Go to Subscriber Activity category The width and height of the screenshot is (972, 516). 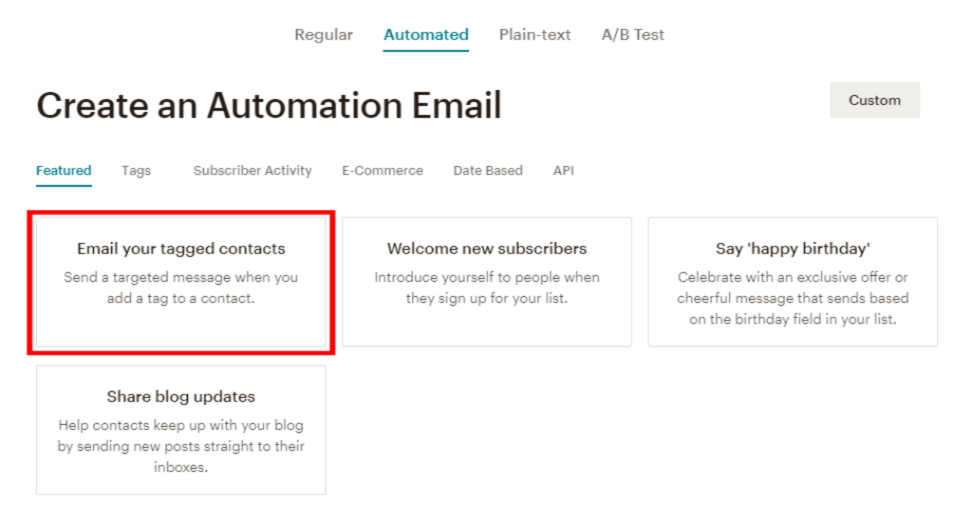pos(252,171)
